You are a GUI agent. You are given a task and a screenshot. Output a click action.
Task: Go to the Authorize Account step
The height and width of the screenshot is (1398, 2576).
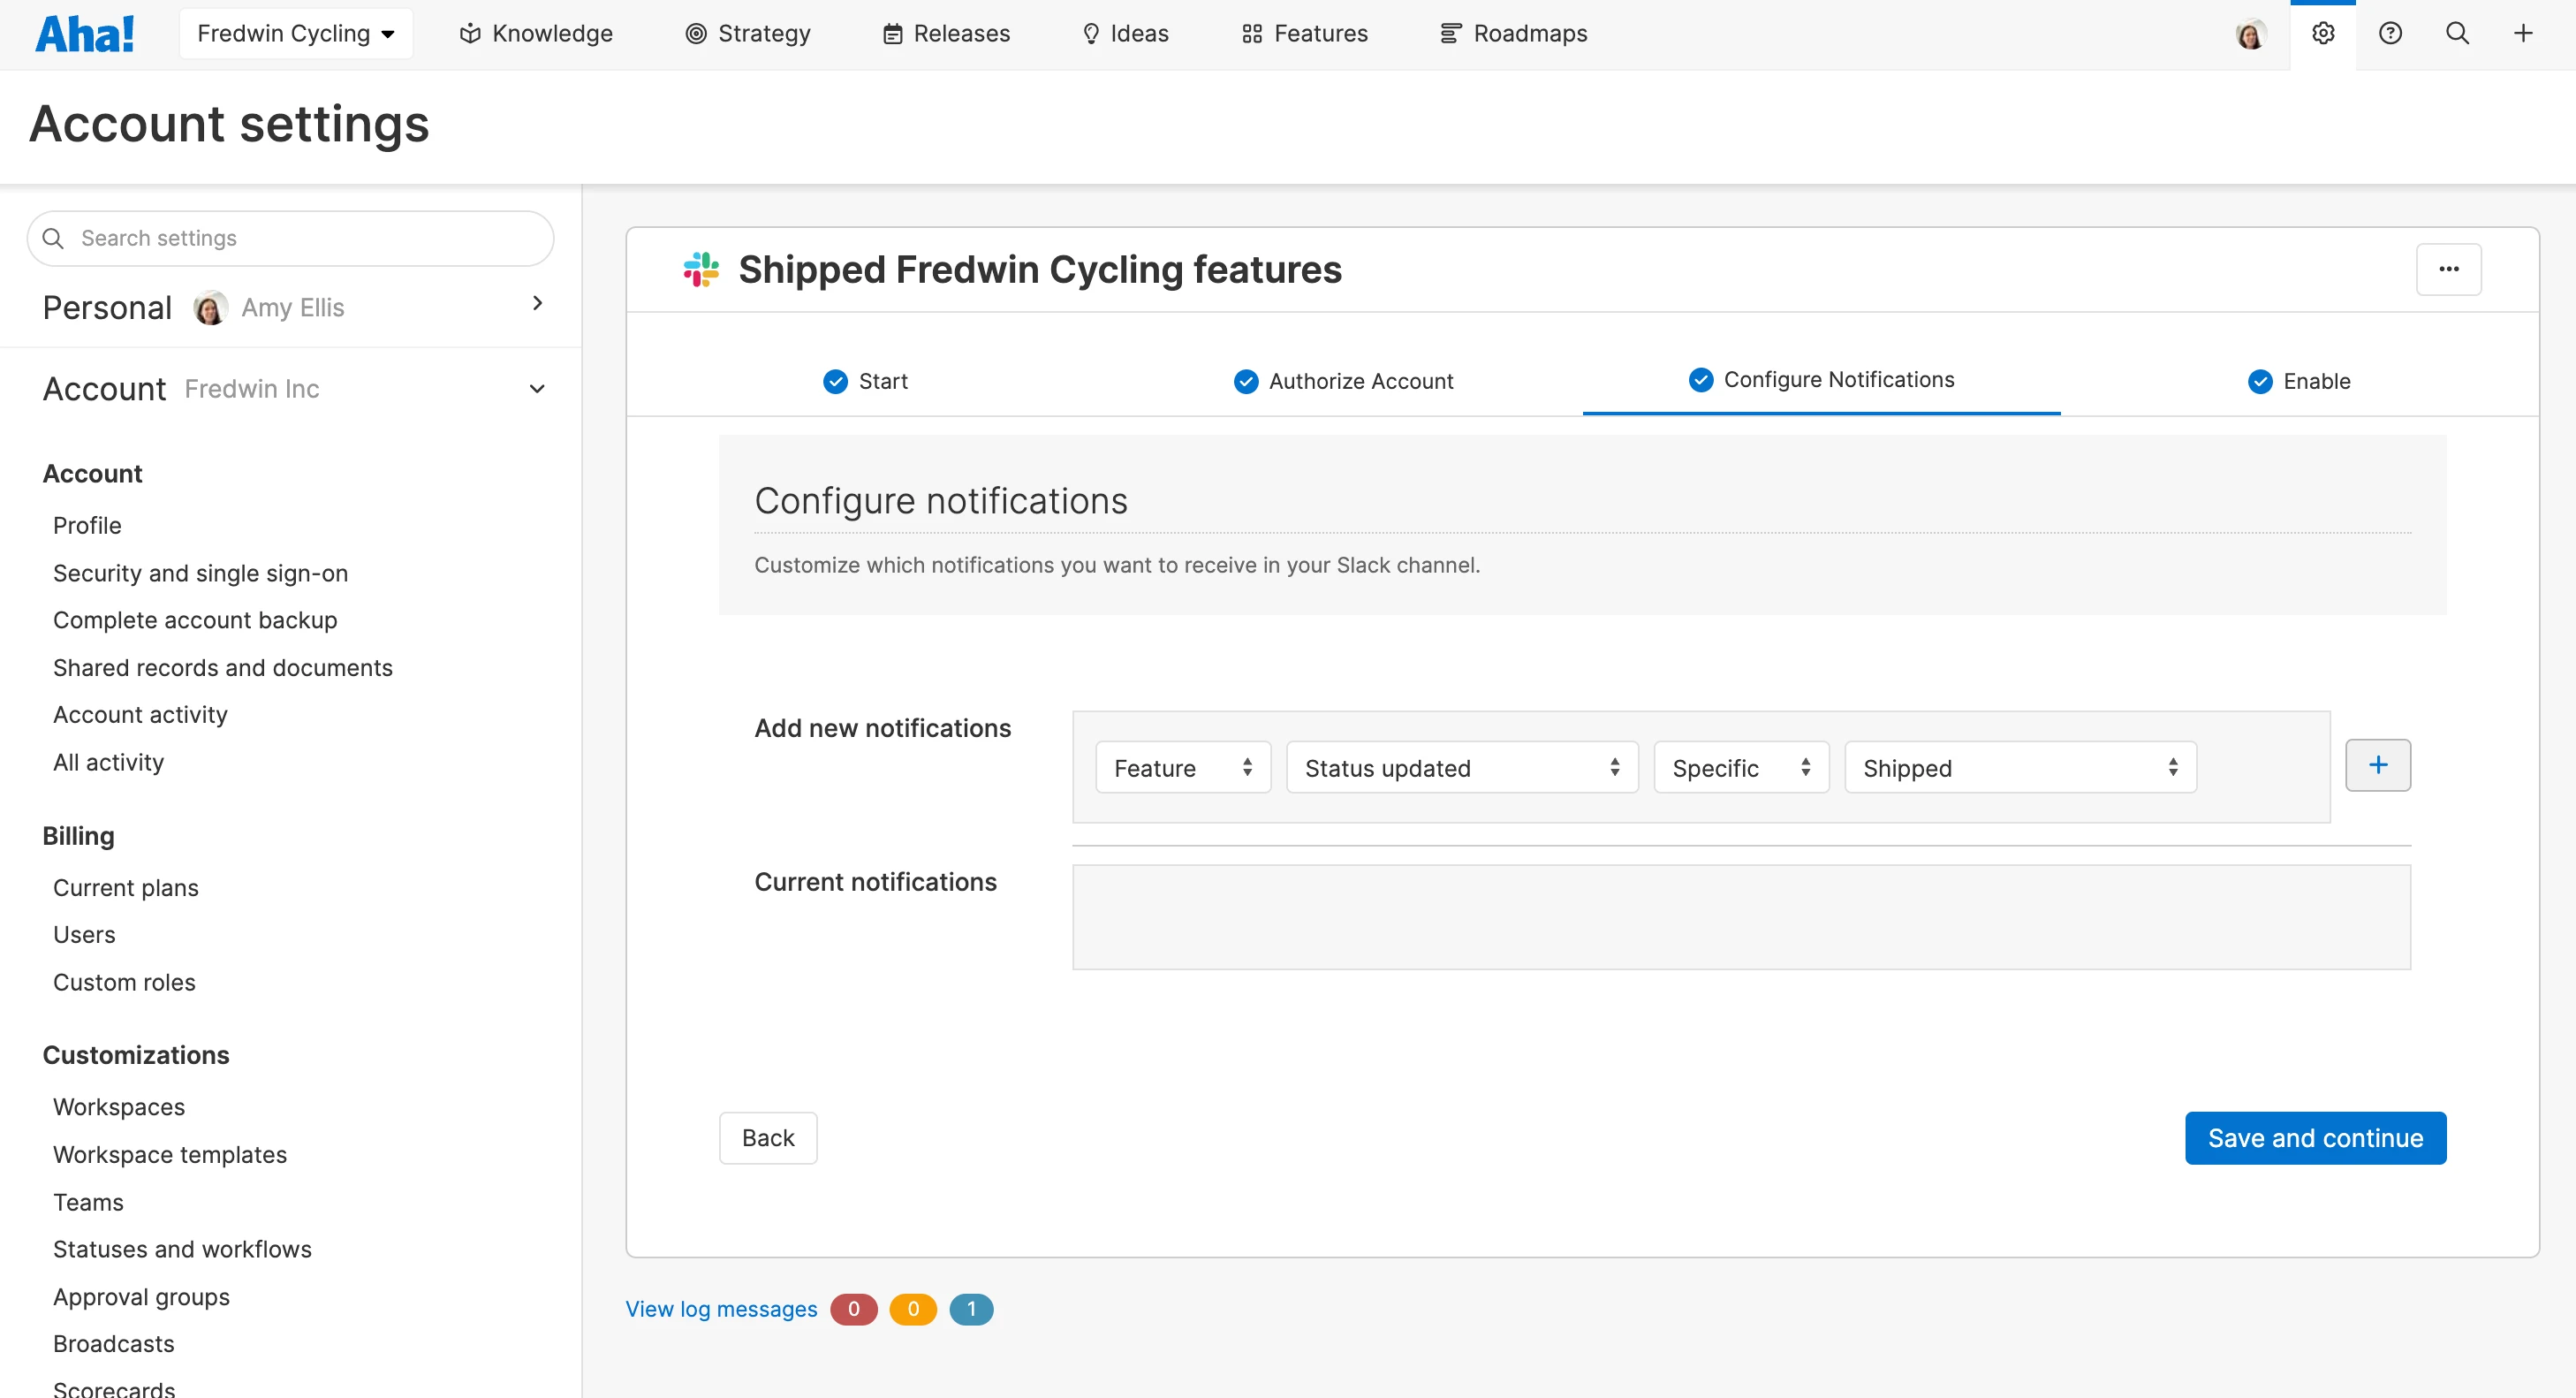pyautogui.click(x=1343, y=381)
